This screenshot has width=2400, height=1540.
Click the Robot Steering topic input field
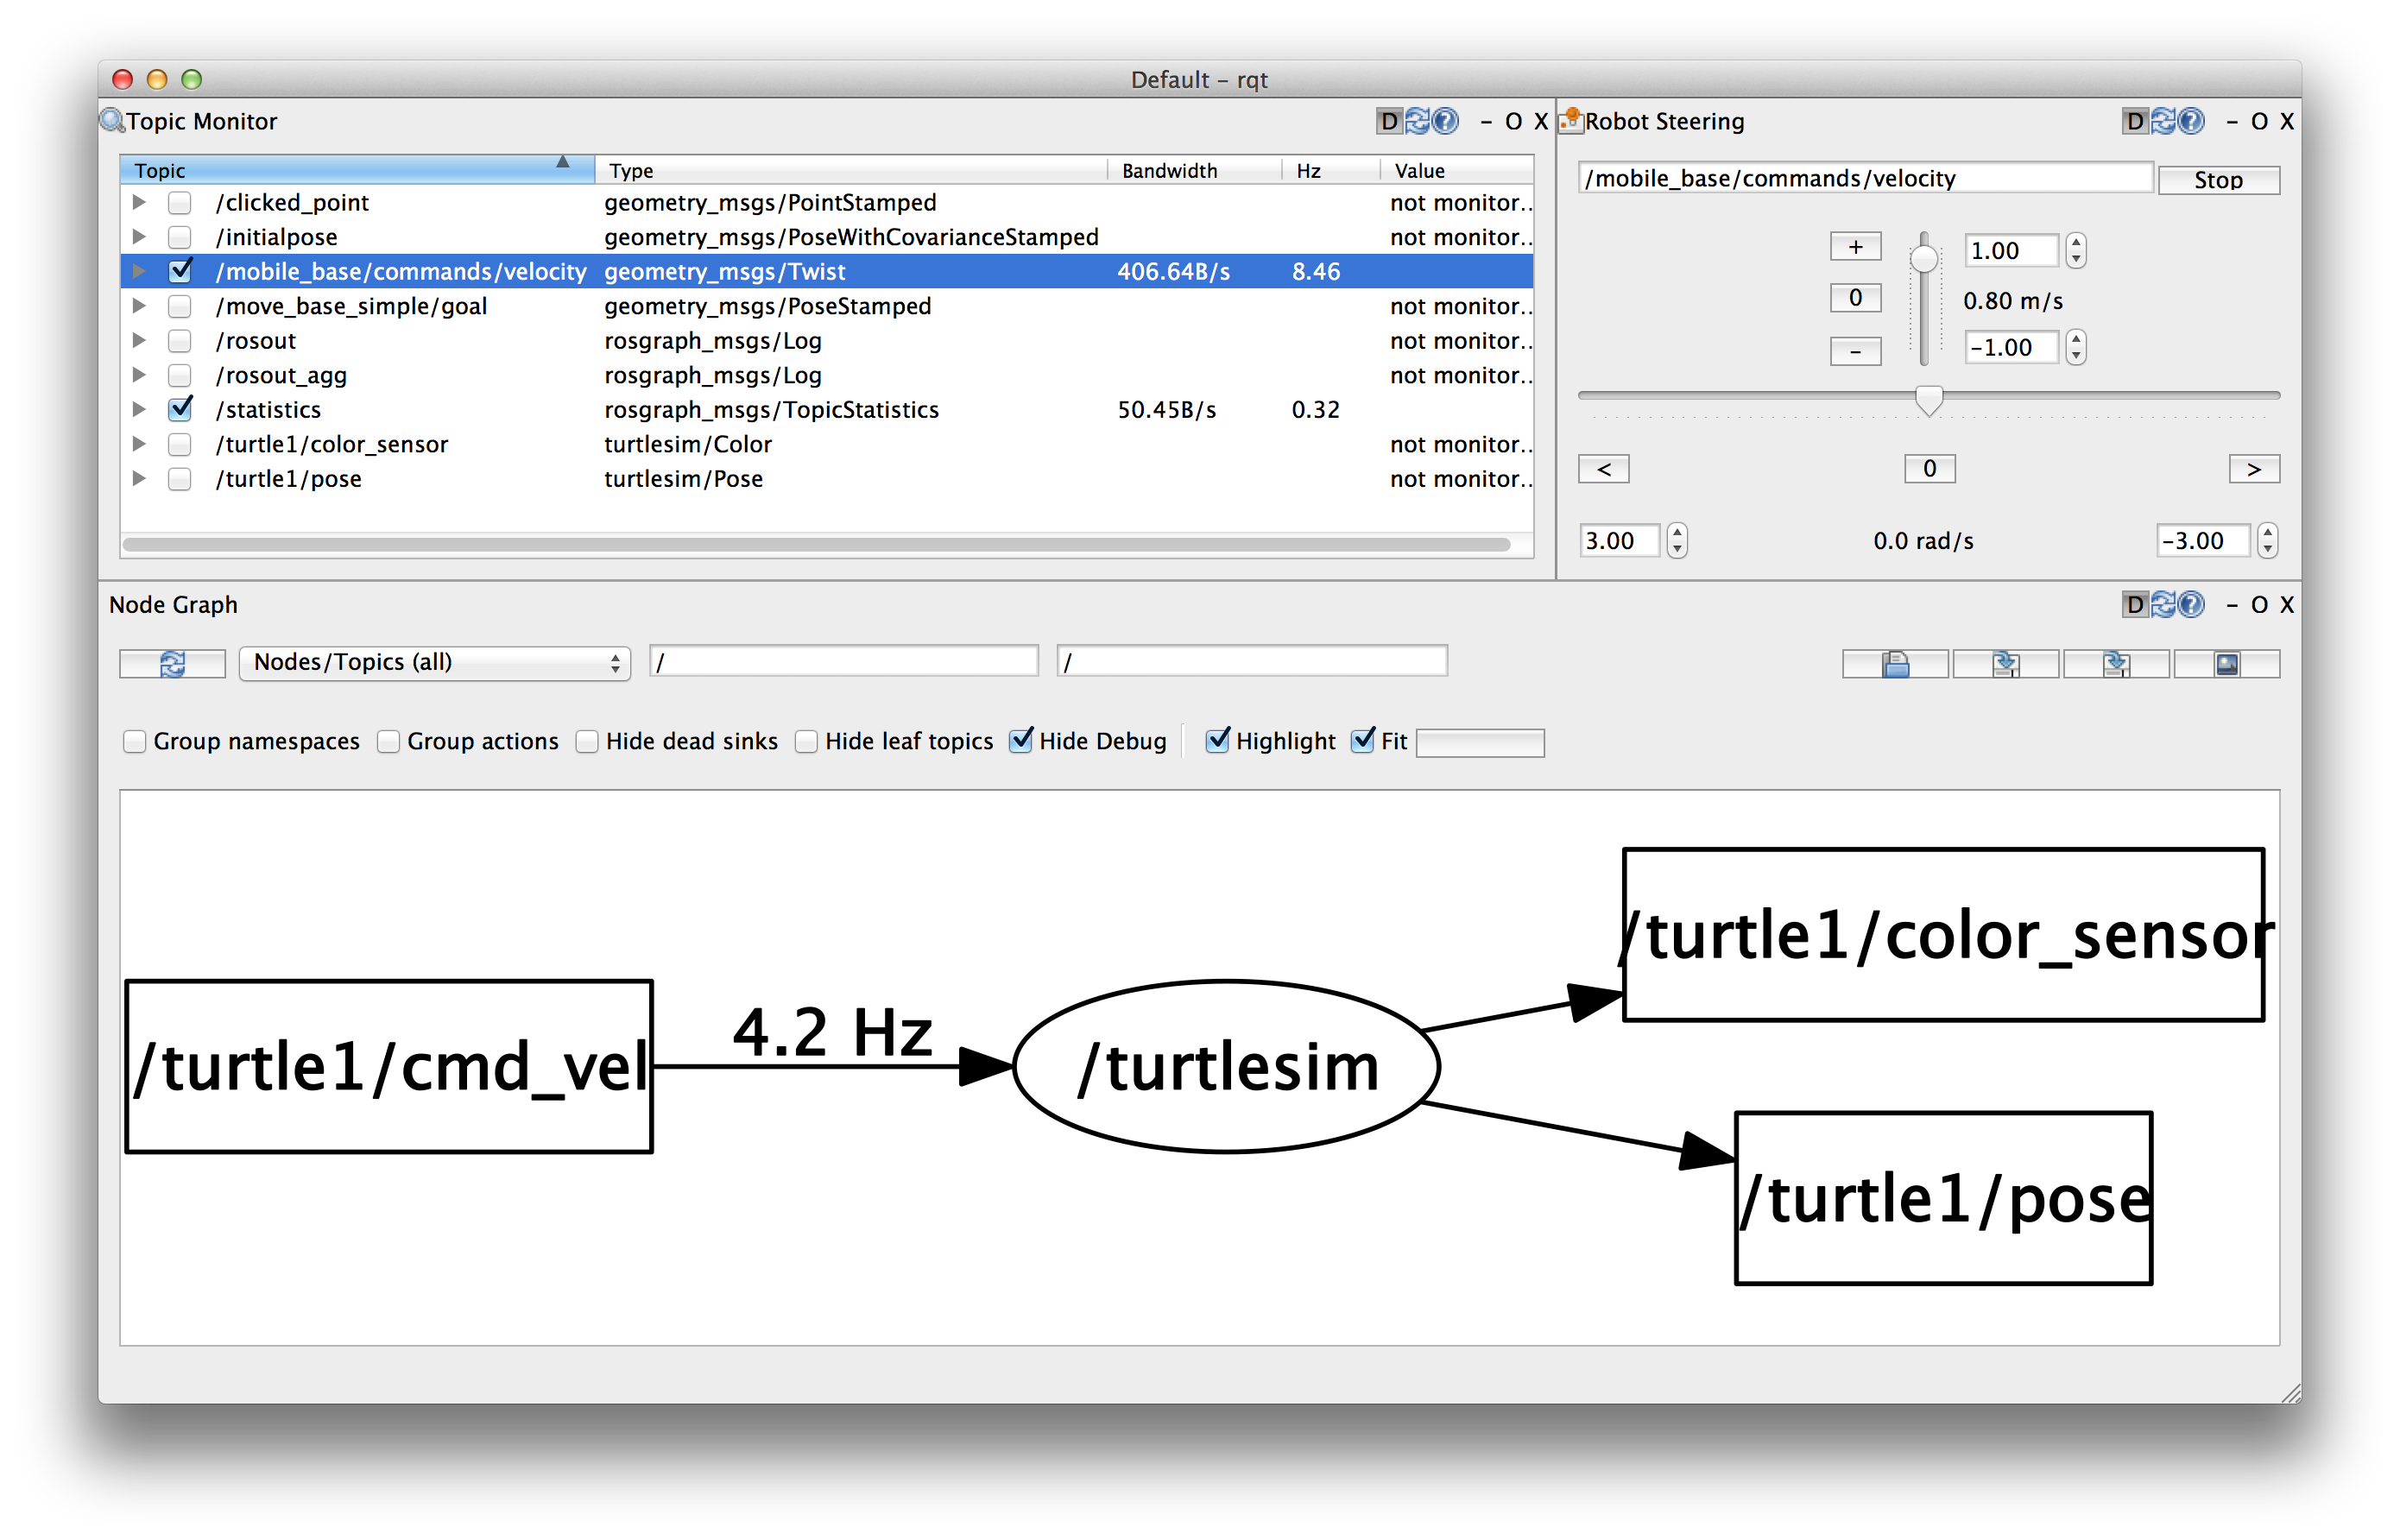(1865, 179)
